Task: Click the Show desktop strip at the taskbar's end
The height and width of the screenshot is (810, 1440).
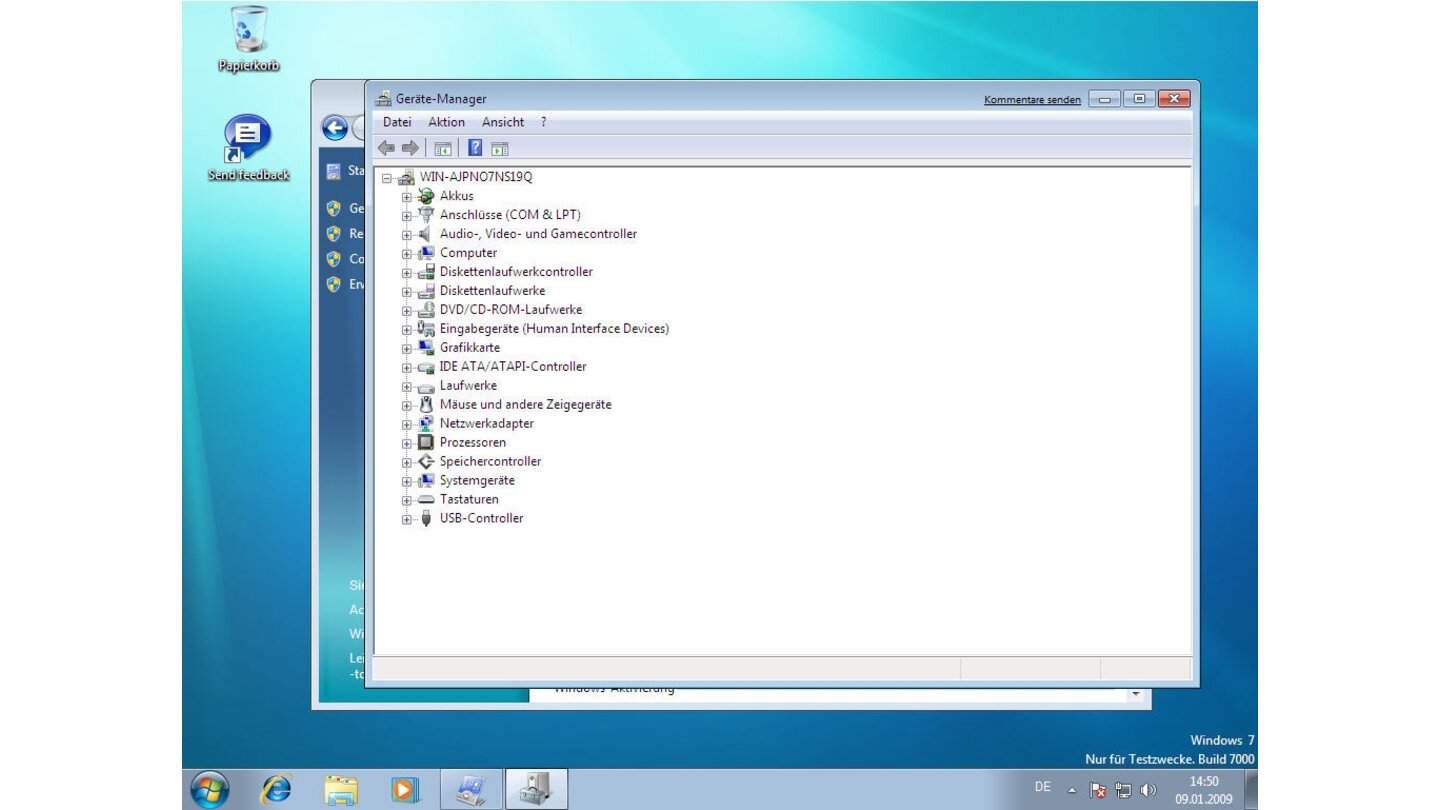Action: (x=1250, y=790)
